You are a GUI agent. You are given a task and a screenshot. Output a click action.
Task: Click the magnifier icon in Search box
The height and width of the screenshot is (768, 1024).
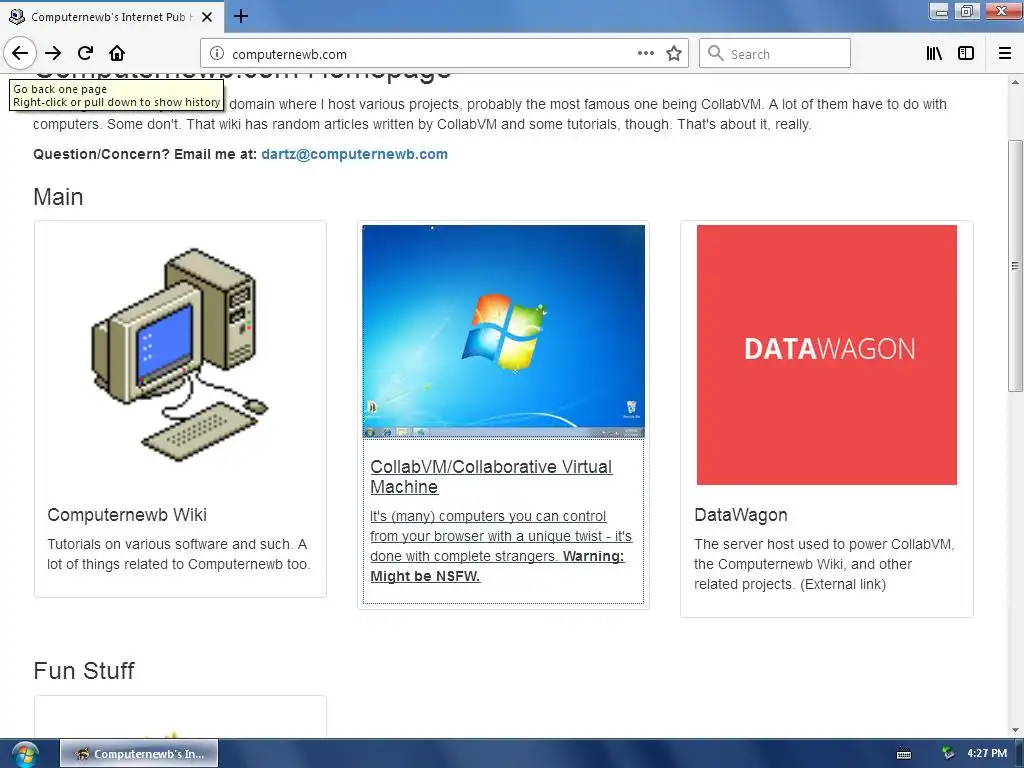(716, 54)
